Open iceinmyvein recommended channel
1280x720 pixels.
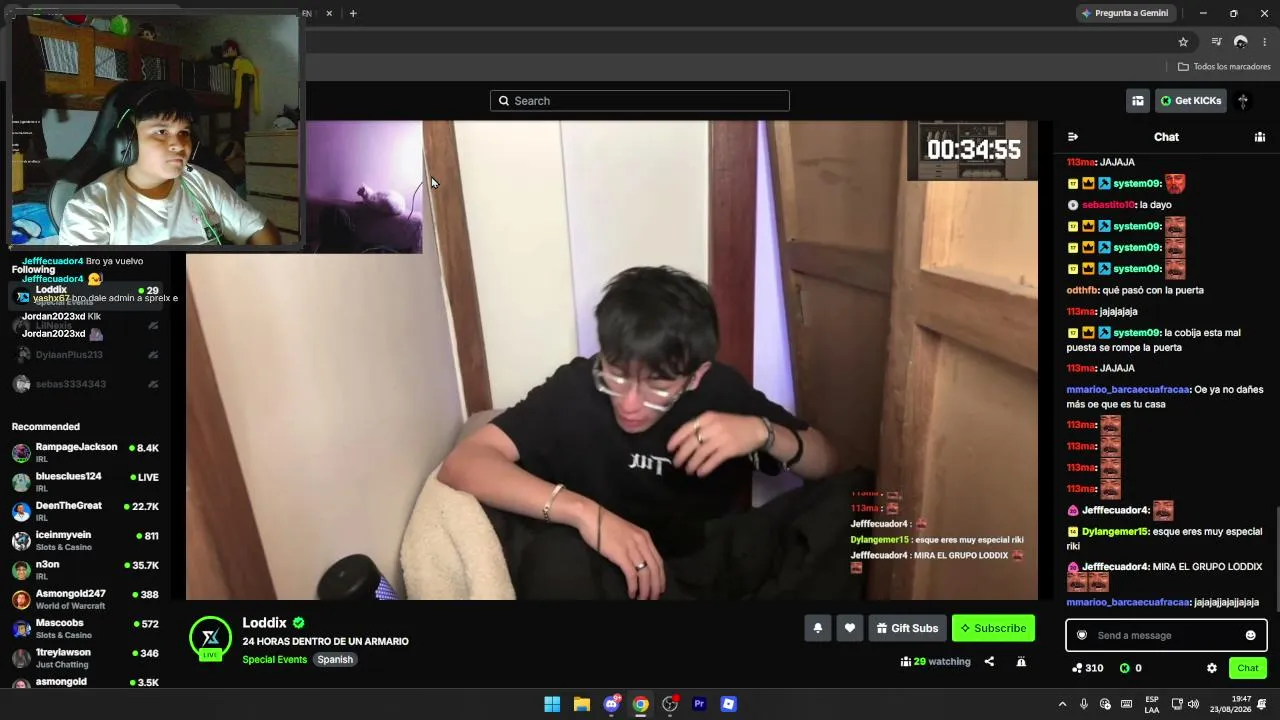point(85,540)
